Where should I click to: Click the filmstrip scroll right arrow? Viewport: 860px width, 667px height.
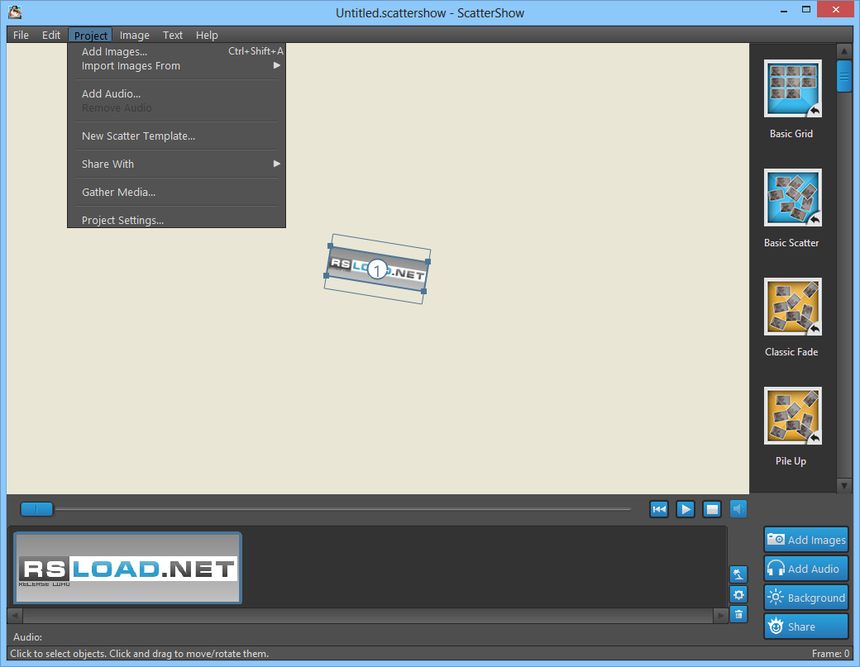(720, 615)
